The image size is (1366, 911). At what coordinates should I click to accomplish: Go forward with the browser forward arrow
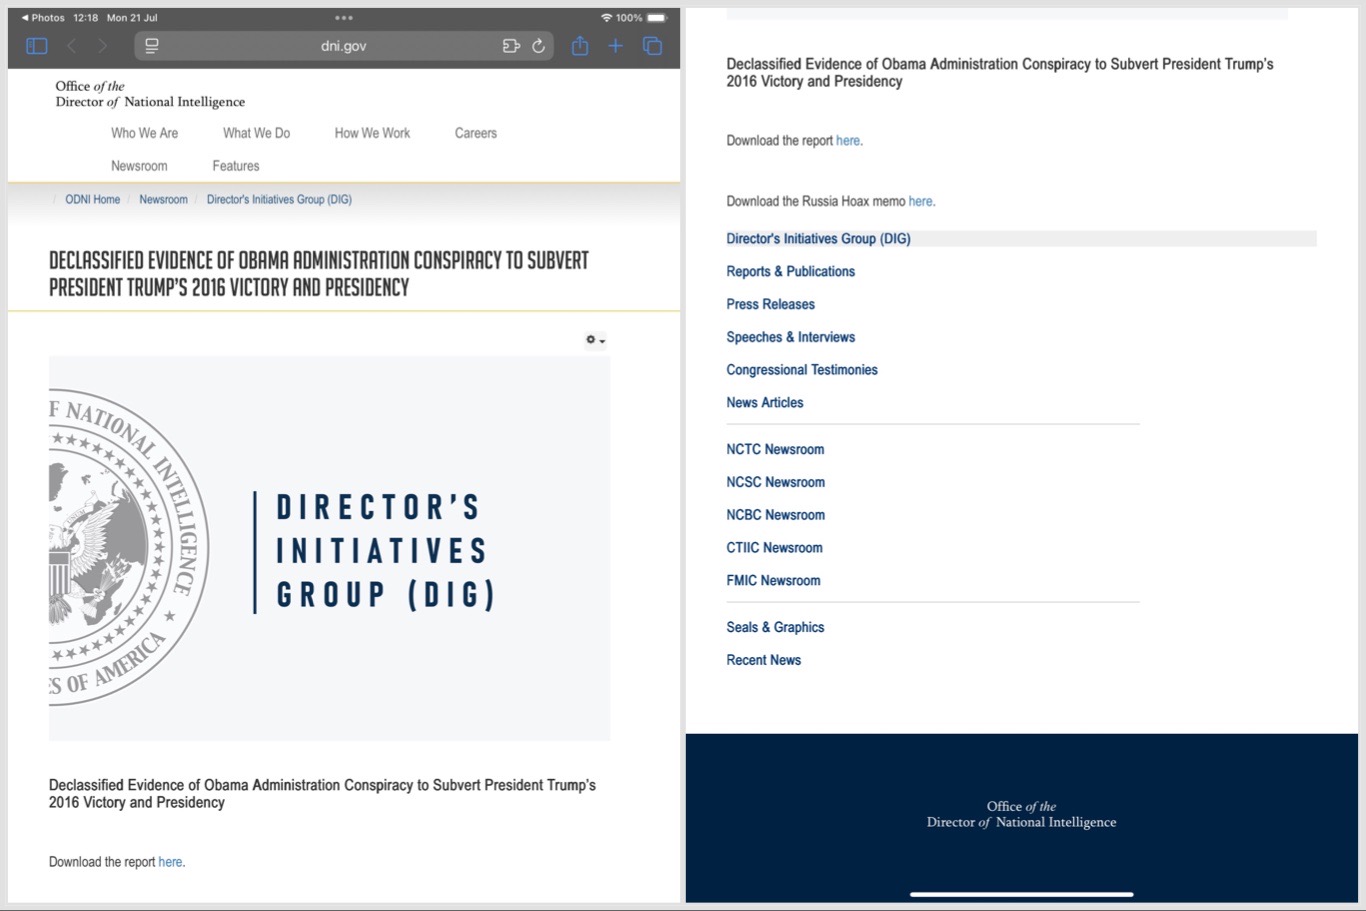[x=102, y=46]
